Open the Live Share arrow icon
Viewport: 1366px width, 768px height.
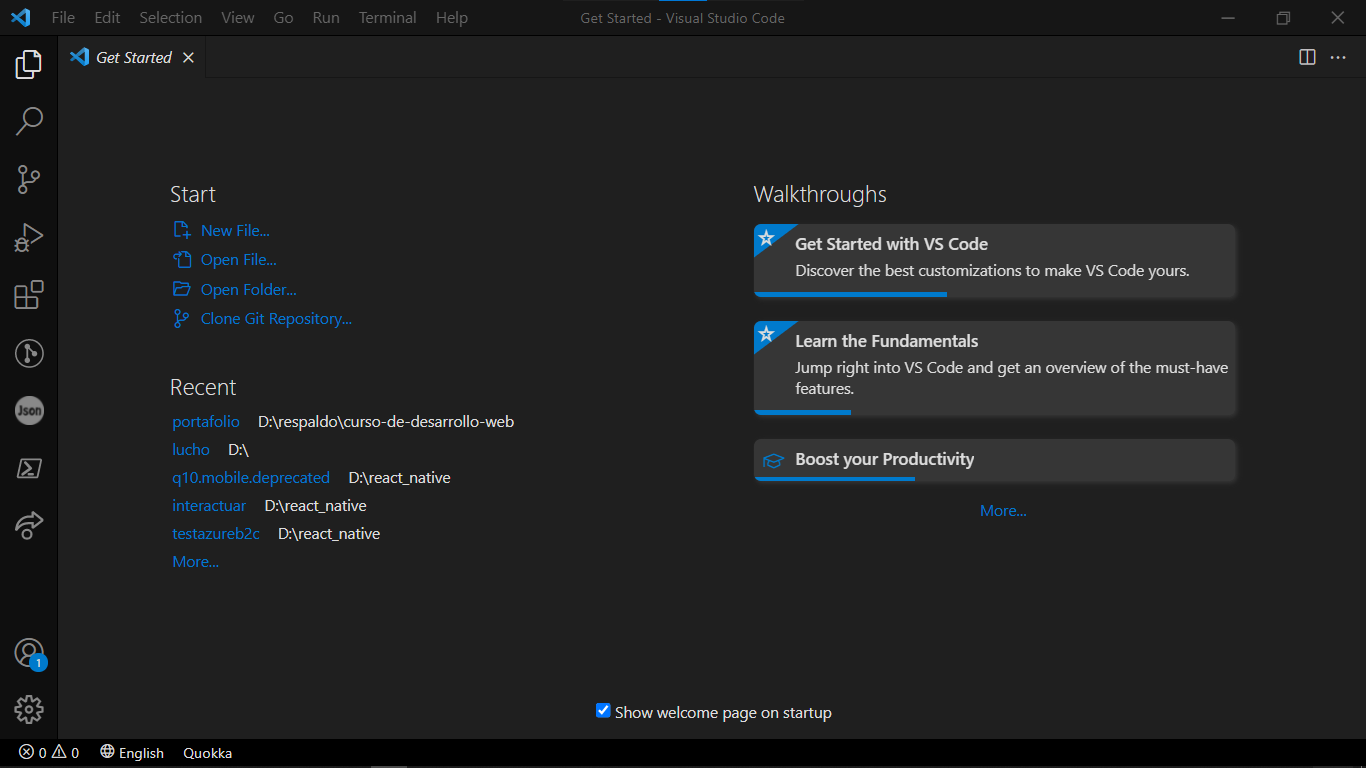[x=29, y=525]
